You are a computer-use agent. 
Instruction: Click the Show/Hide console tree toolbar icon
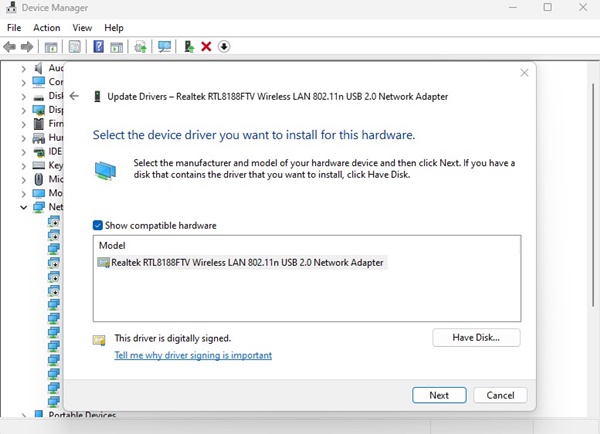tap(51, 47)
